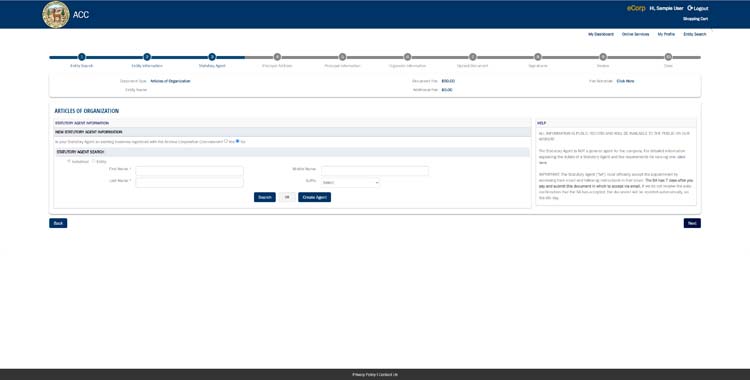Click the $0.00 additional fee value
The image size is (750, 380).
[x=447, y=90]
